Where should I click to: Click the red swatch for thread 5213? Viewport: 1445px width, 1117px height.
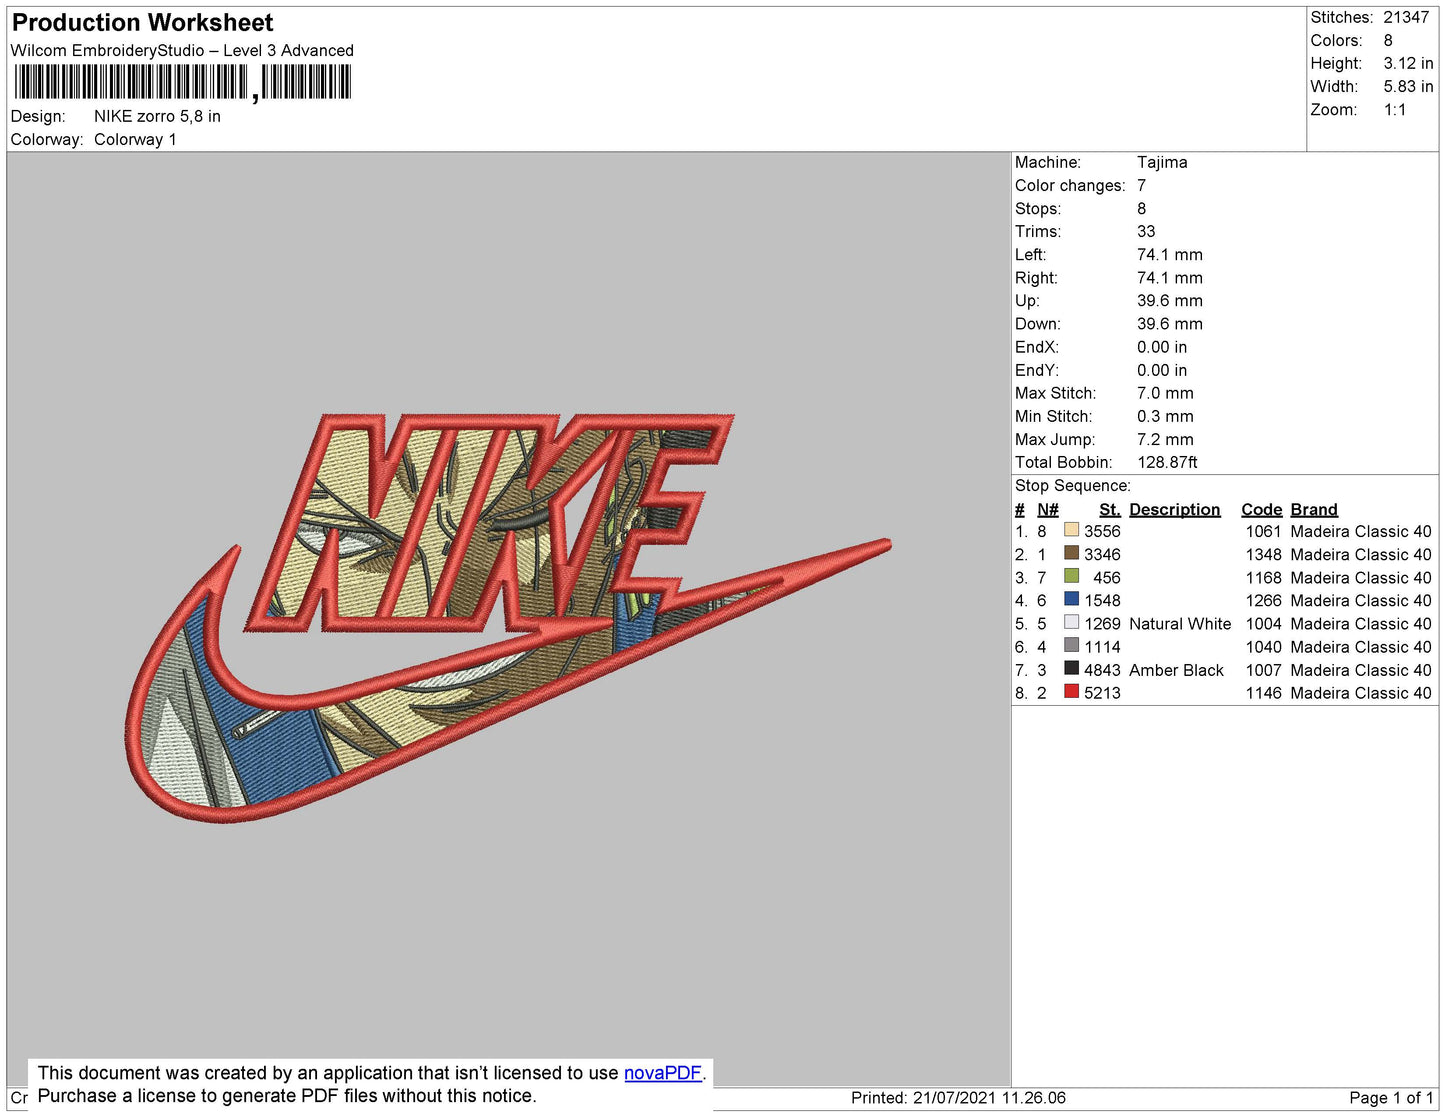click(x=1071, y=691)
